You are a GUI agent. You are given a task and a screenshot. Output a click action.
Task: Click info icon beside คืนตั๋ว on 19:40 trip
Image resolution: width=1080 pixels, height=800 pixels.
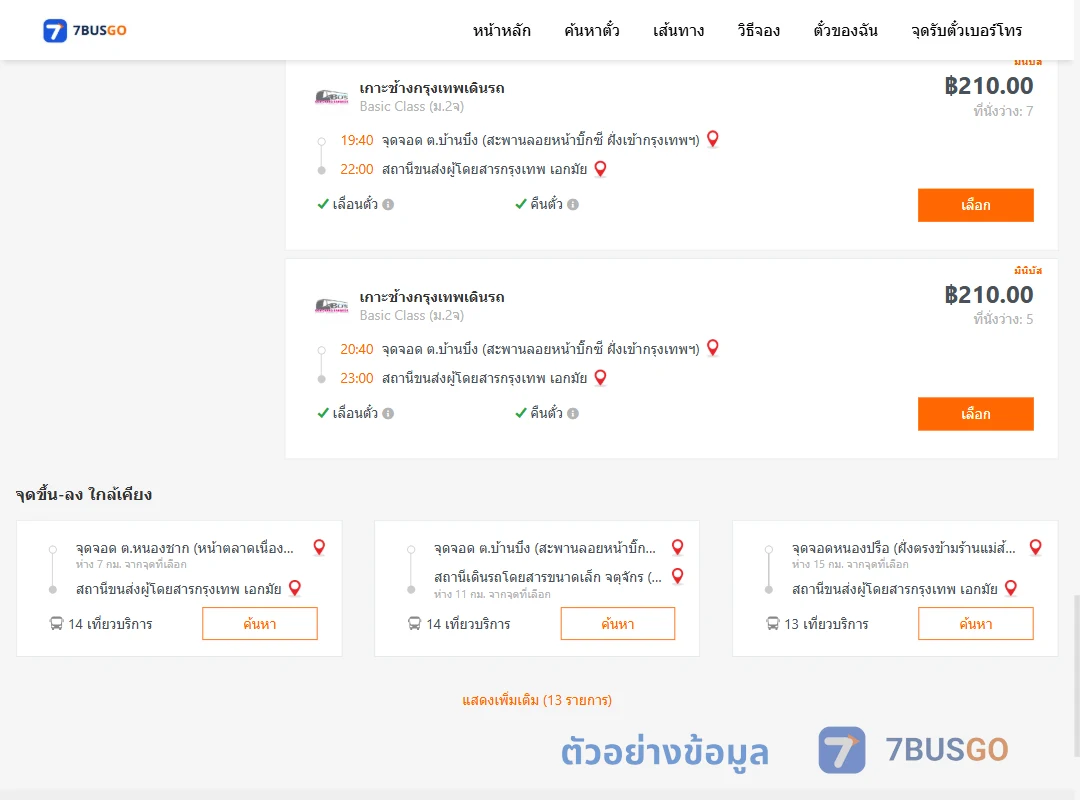point(573,205)
